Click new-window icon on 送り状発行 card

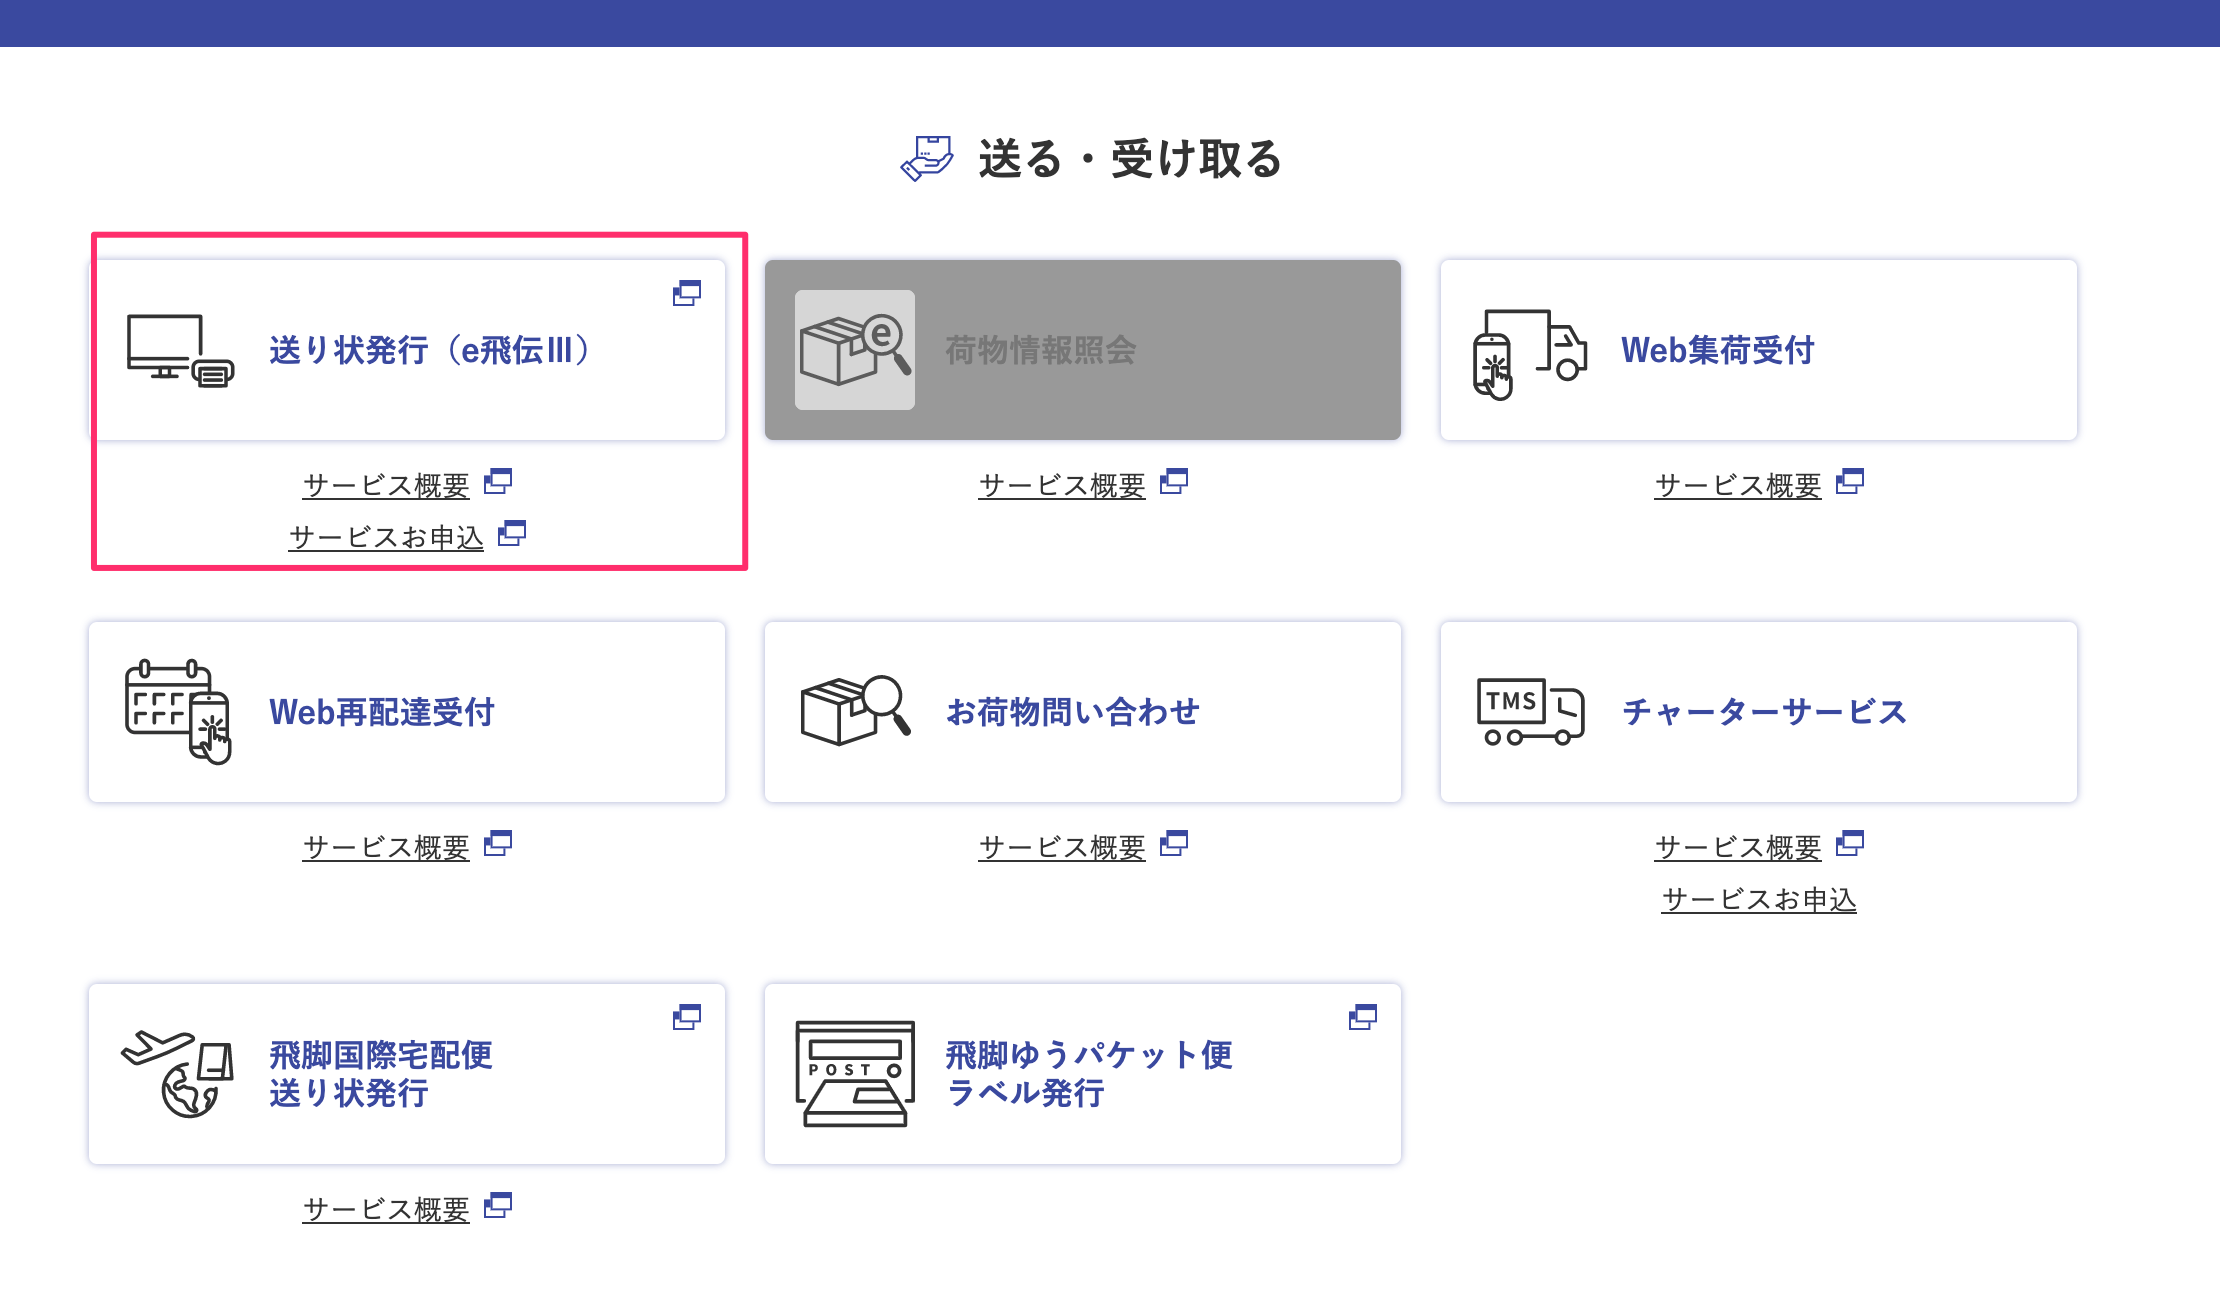(x=687, y=293)
